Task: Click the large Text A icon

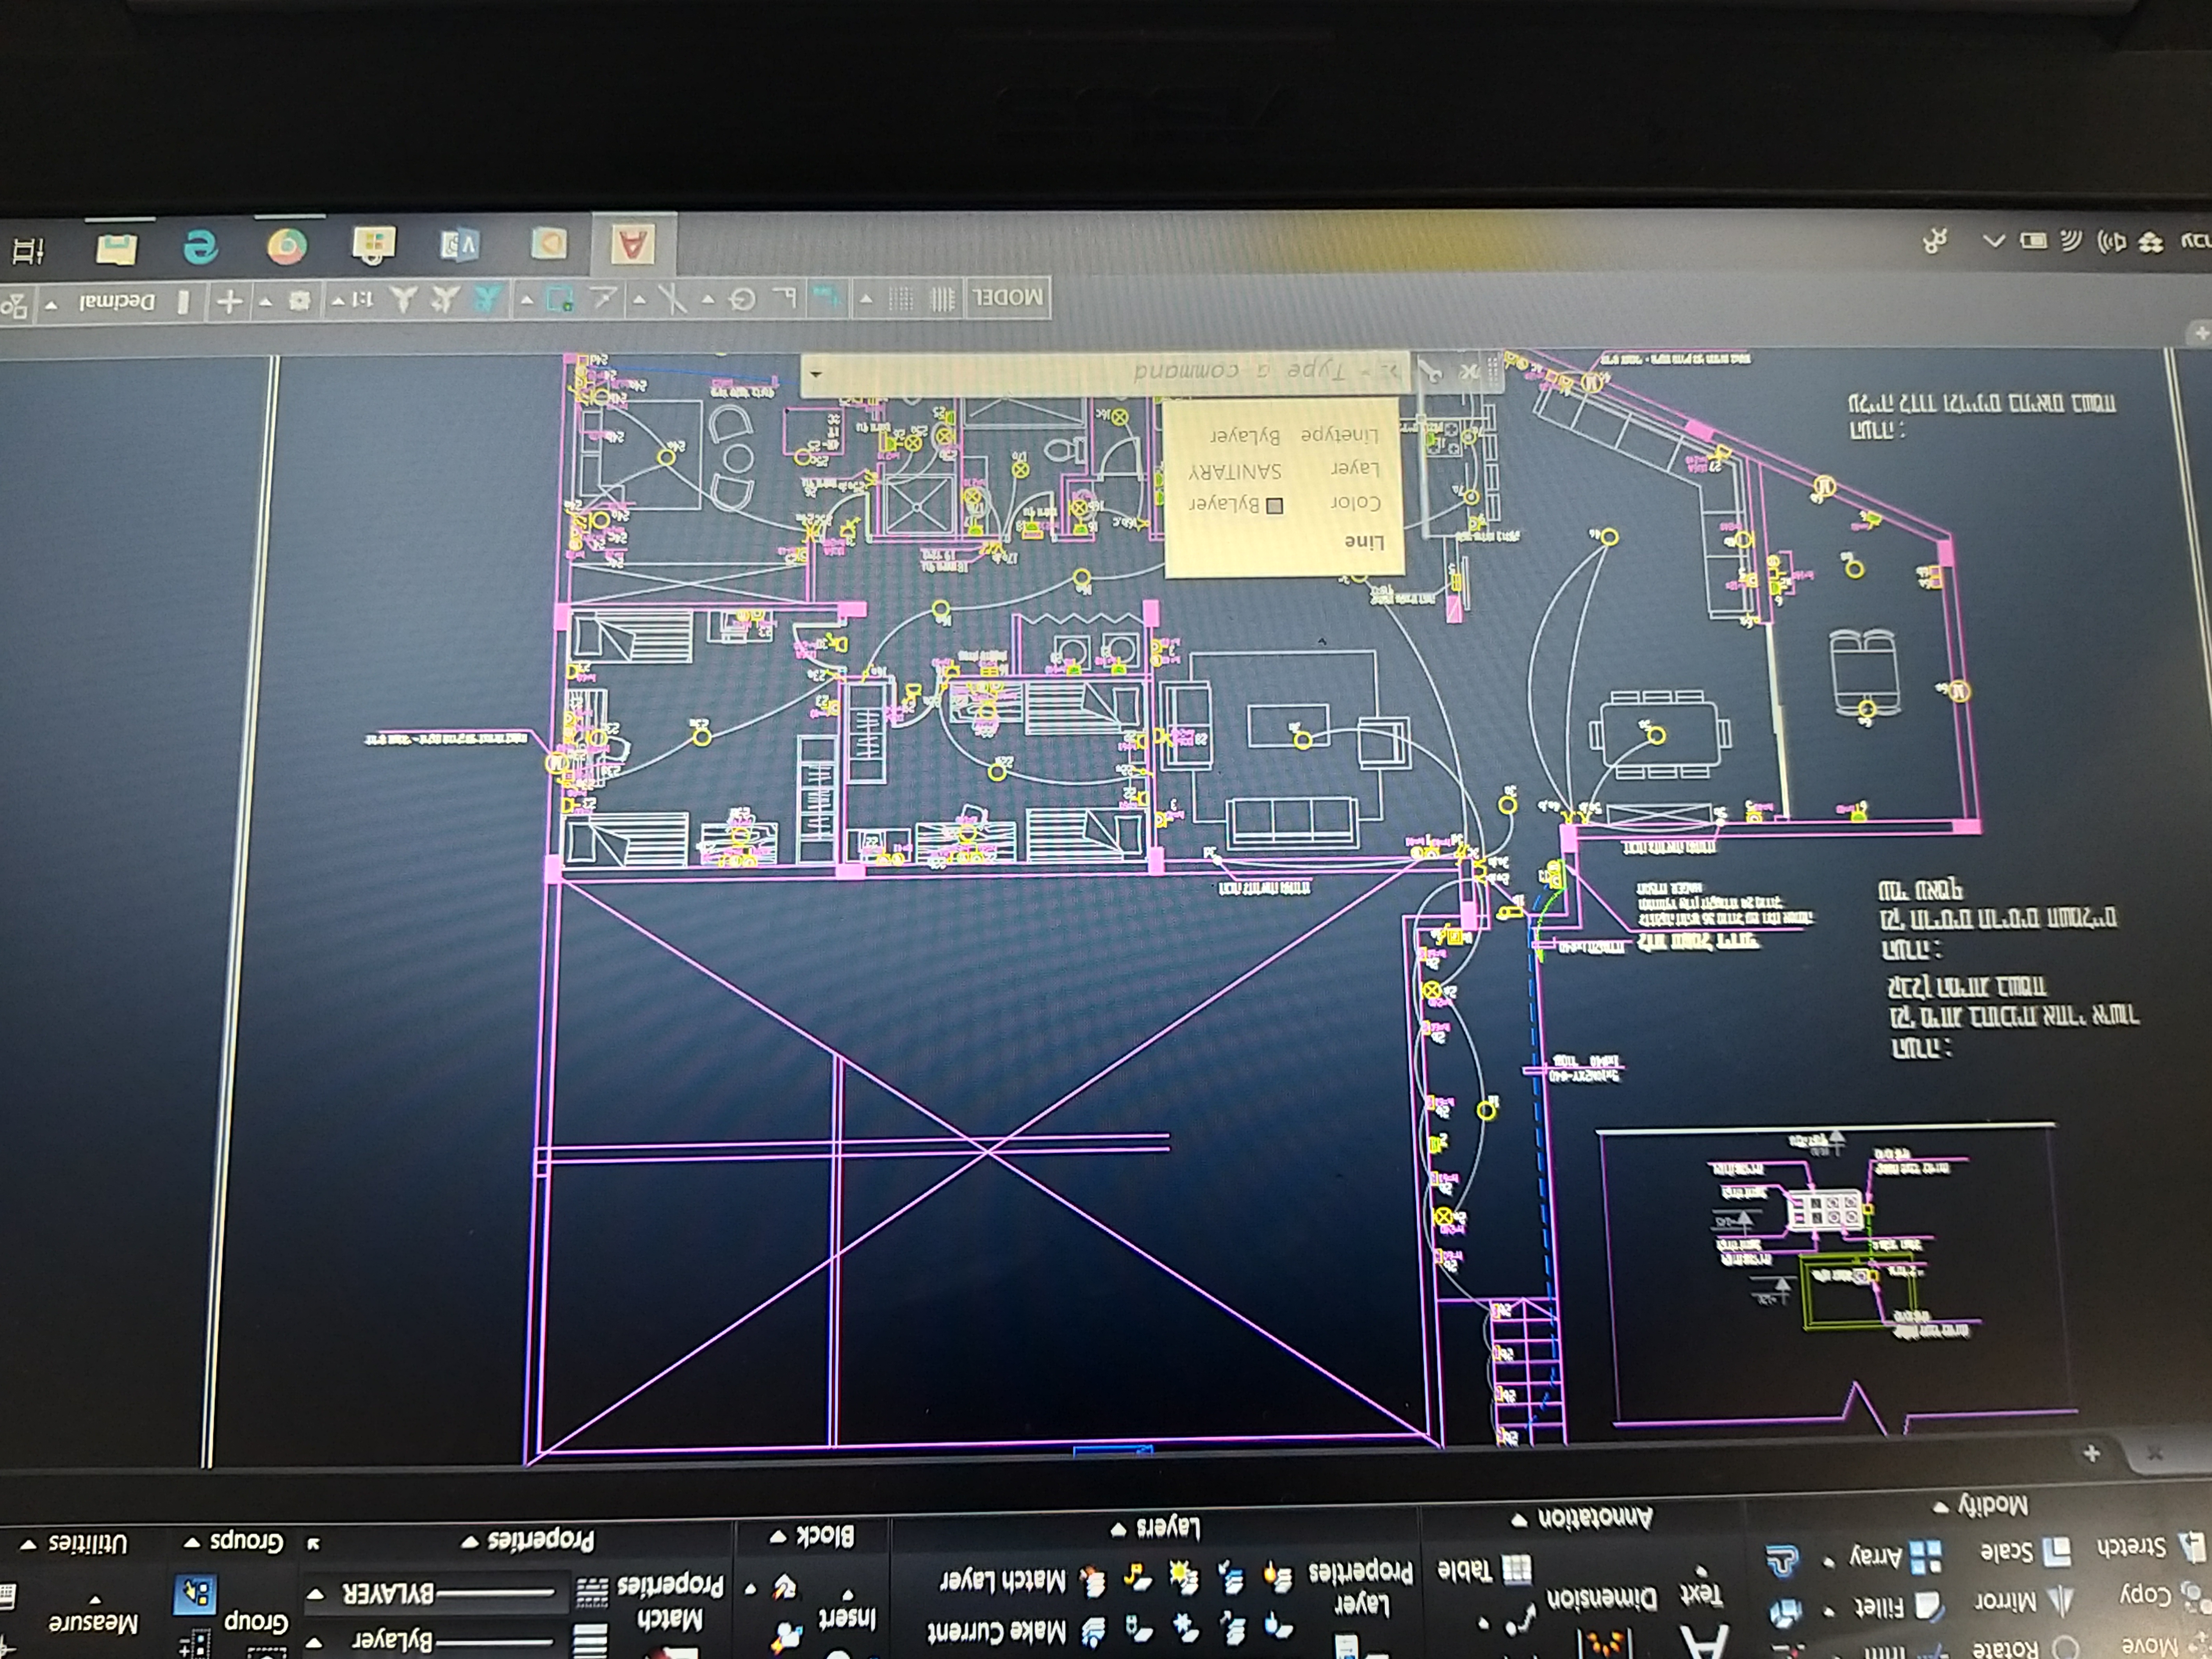Action: pyautogui.click(x=1703, y=1642)
